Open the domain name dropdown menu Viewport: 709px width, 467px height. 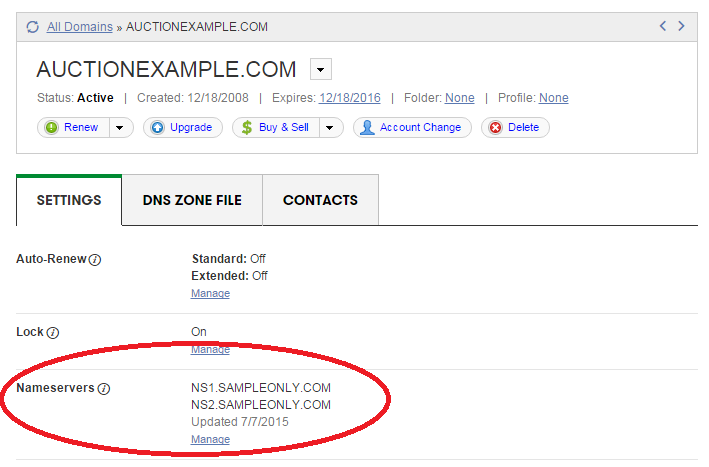click(x=321, y=69)
